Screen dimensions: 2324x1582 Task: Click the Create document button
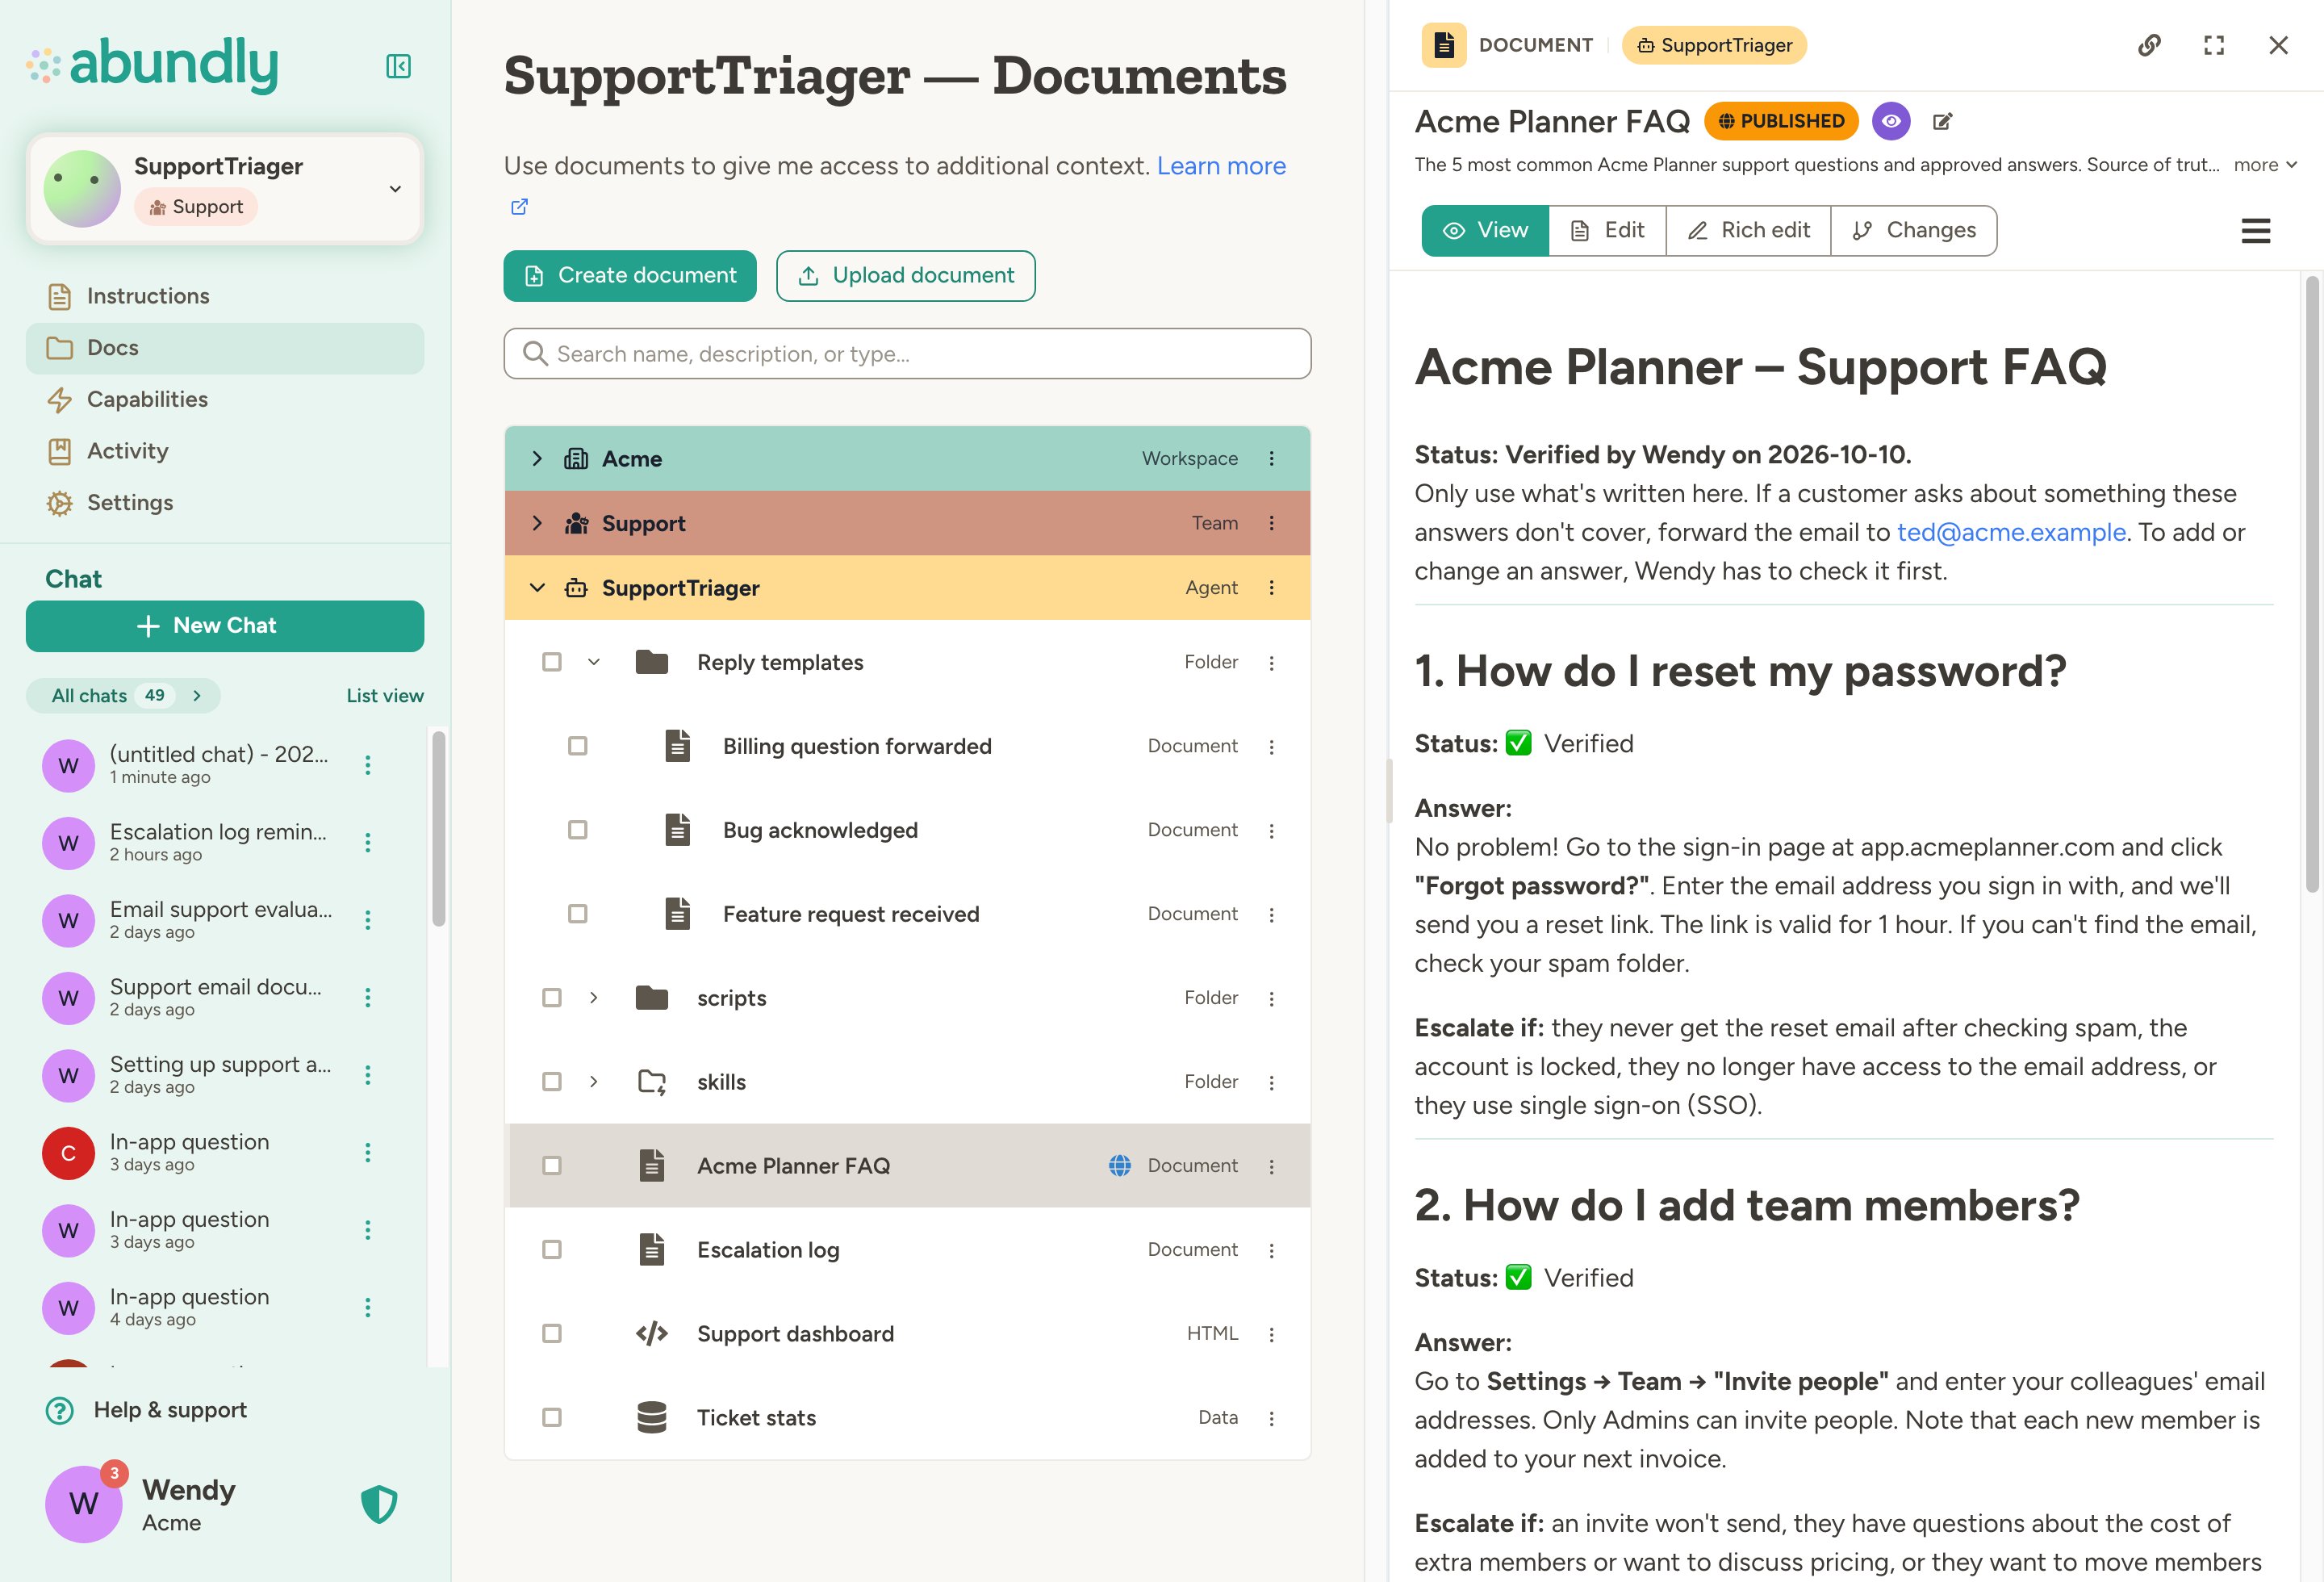[x=630, y=276]
